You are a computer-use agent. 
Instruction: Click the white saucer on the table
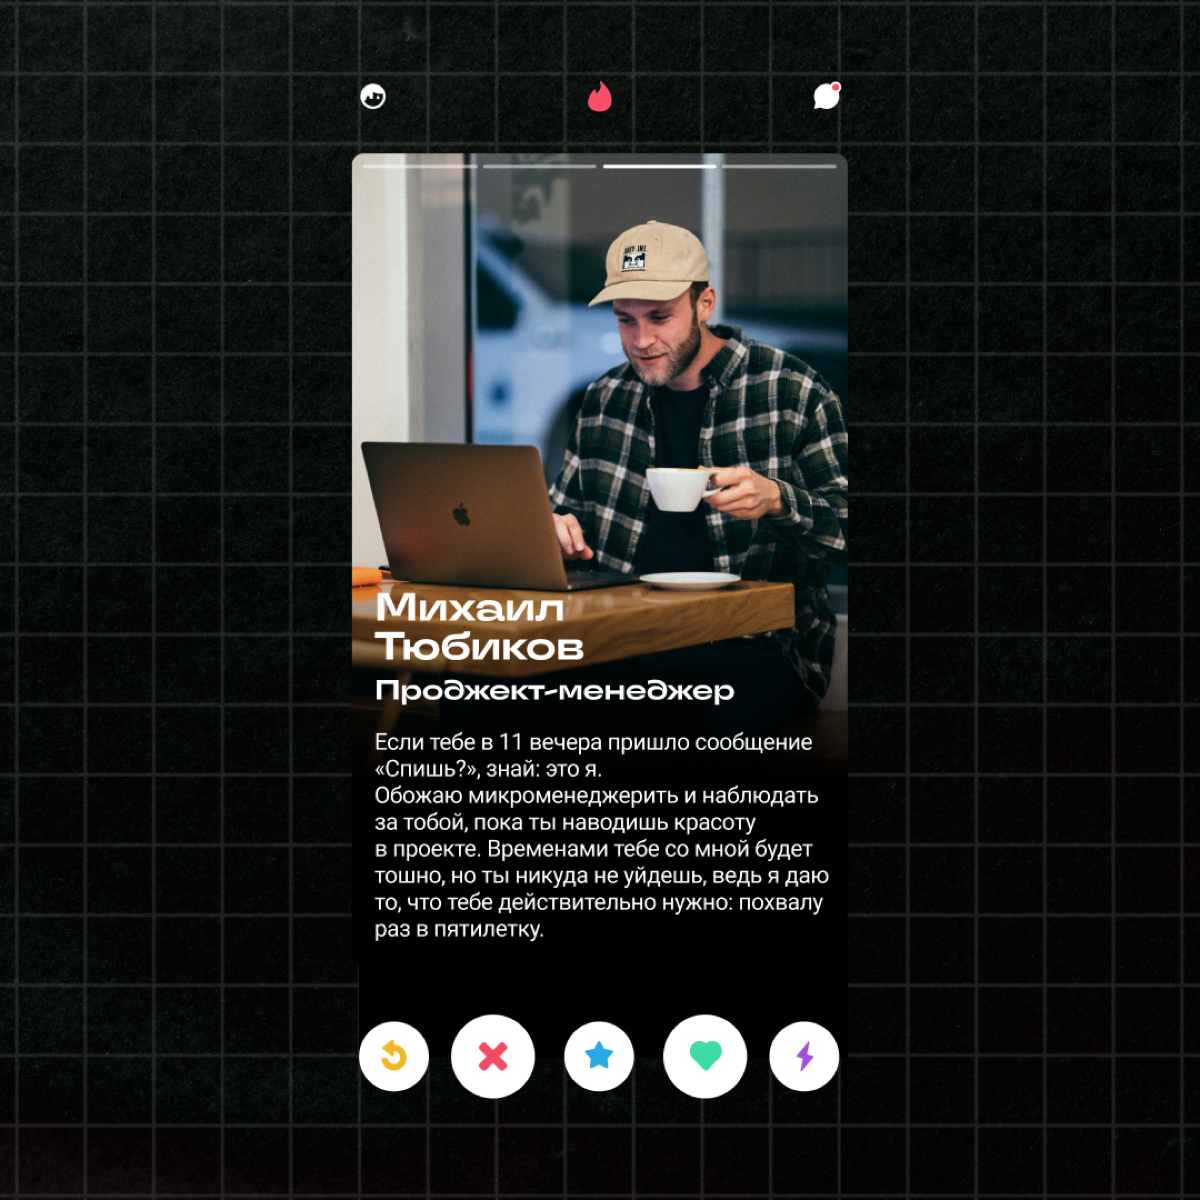689,580
